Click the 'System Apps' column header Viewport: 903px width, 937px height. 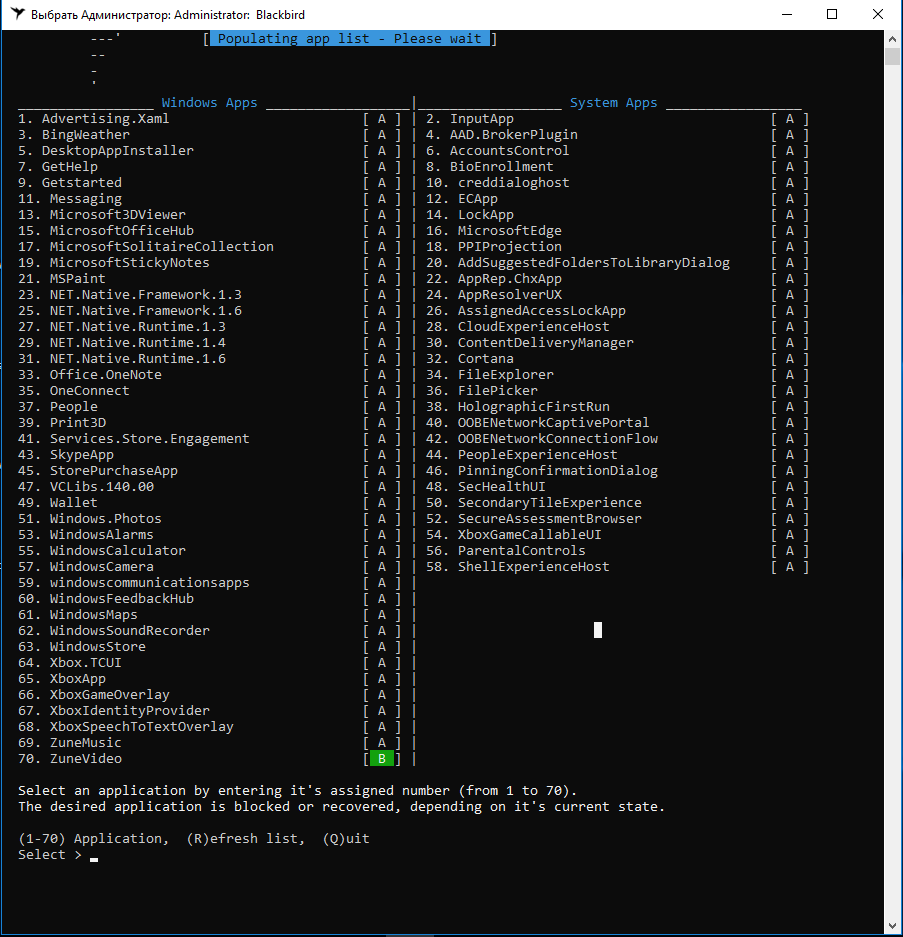[613, 103]
